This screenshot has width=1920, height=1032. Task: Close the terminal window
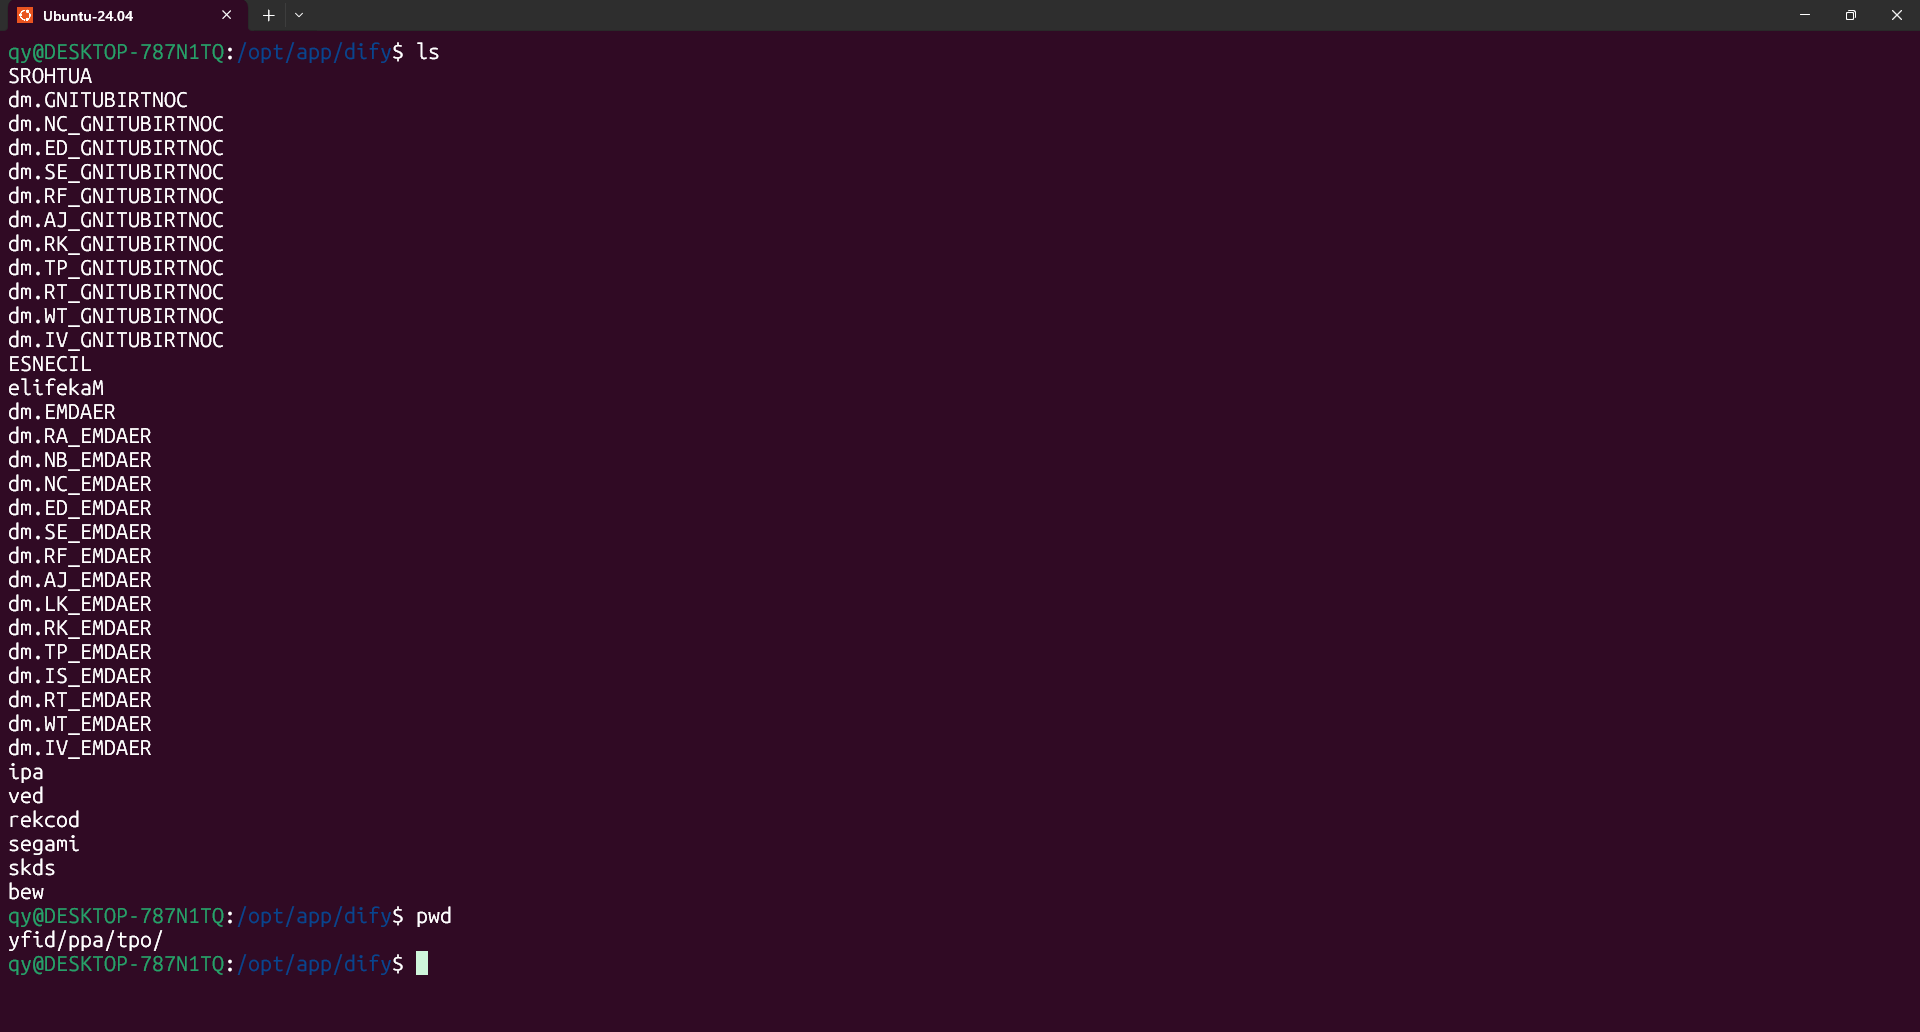point(1897,15)
